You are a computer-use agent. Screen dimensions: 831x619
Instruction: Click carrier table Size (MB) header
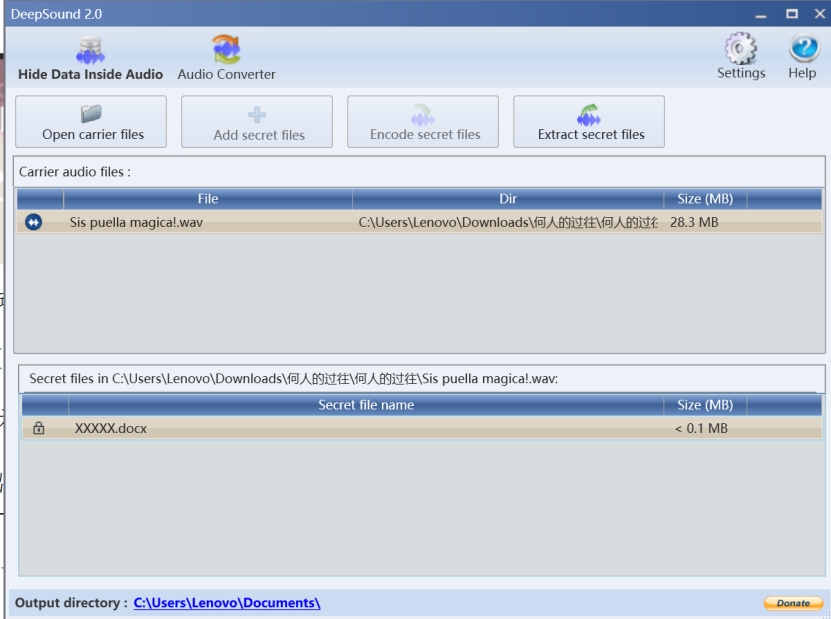coord(705,199)
